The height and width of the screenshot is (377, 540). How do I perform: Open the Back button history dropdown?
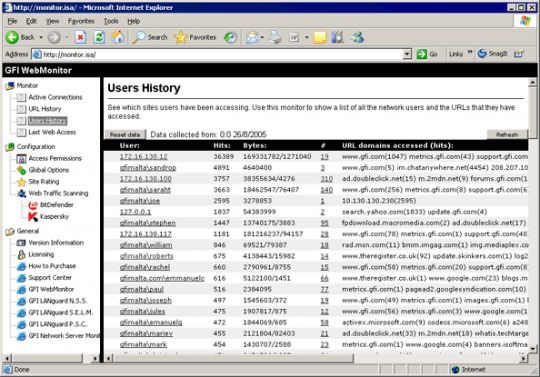coord(41,37)
